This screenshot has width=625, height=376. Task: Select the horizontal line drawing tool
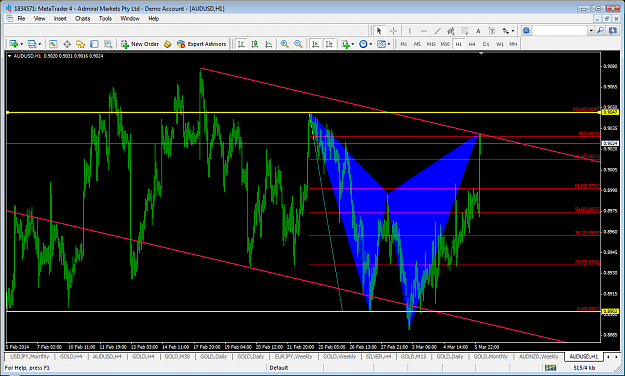tap(423, 31)
